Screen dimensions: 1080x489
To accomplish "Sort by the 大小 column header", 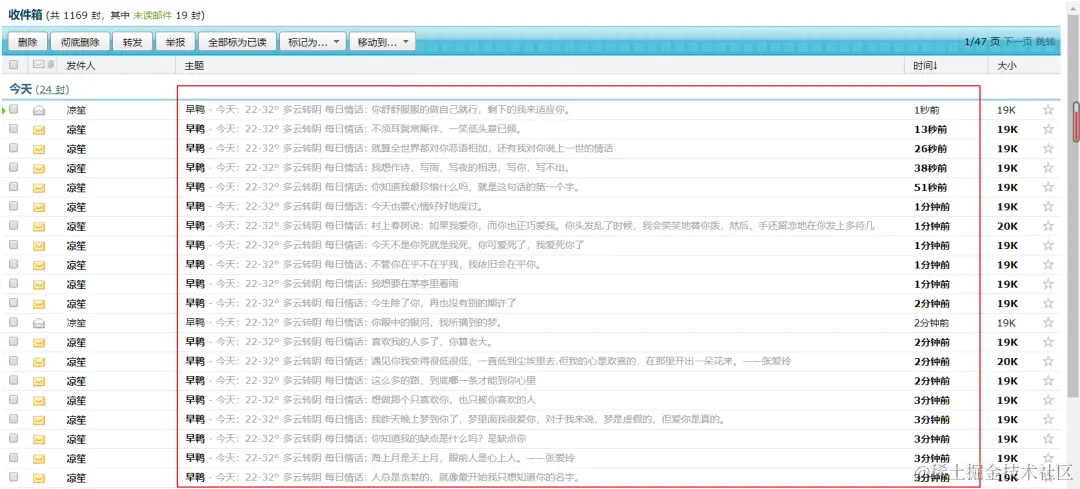I will tap(1006, 65).
